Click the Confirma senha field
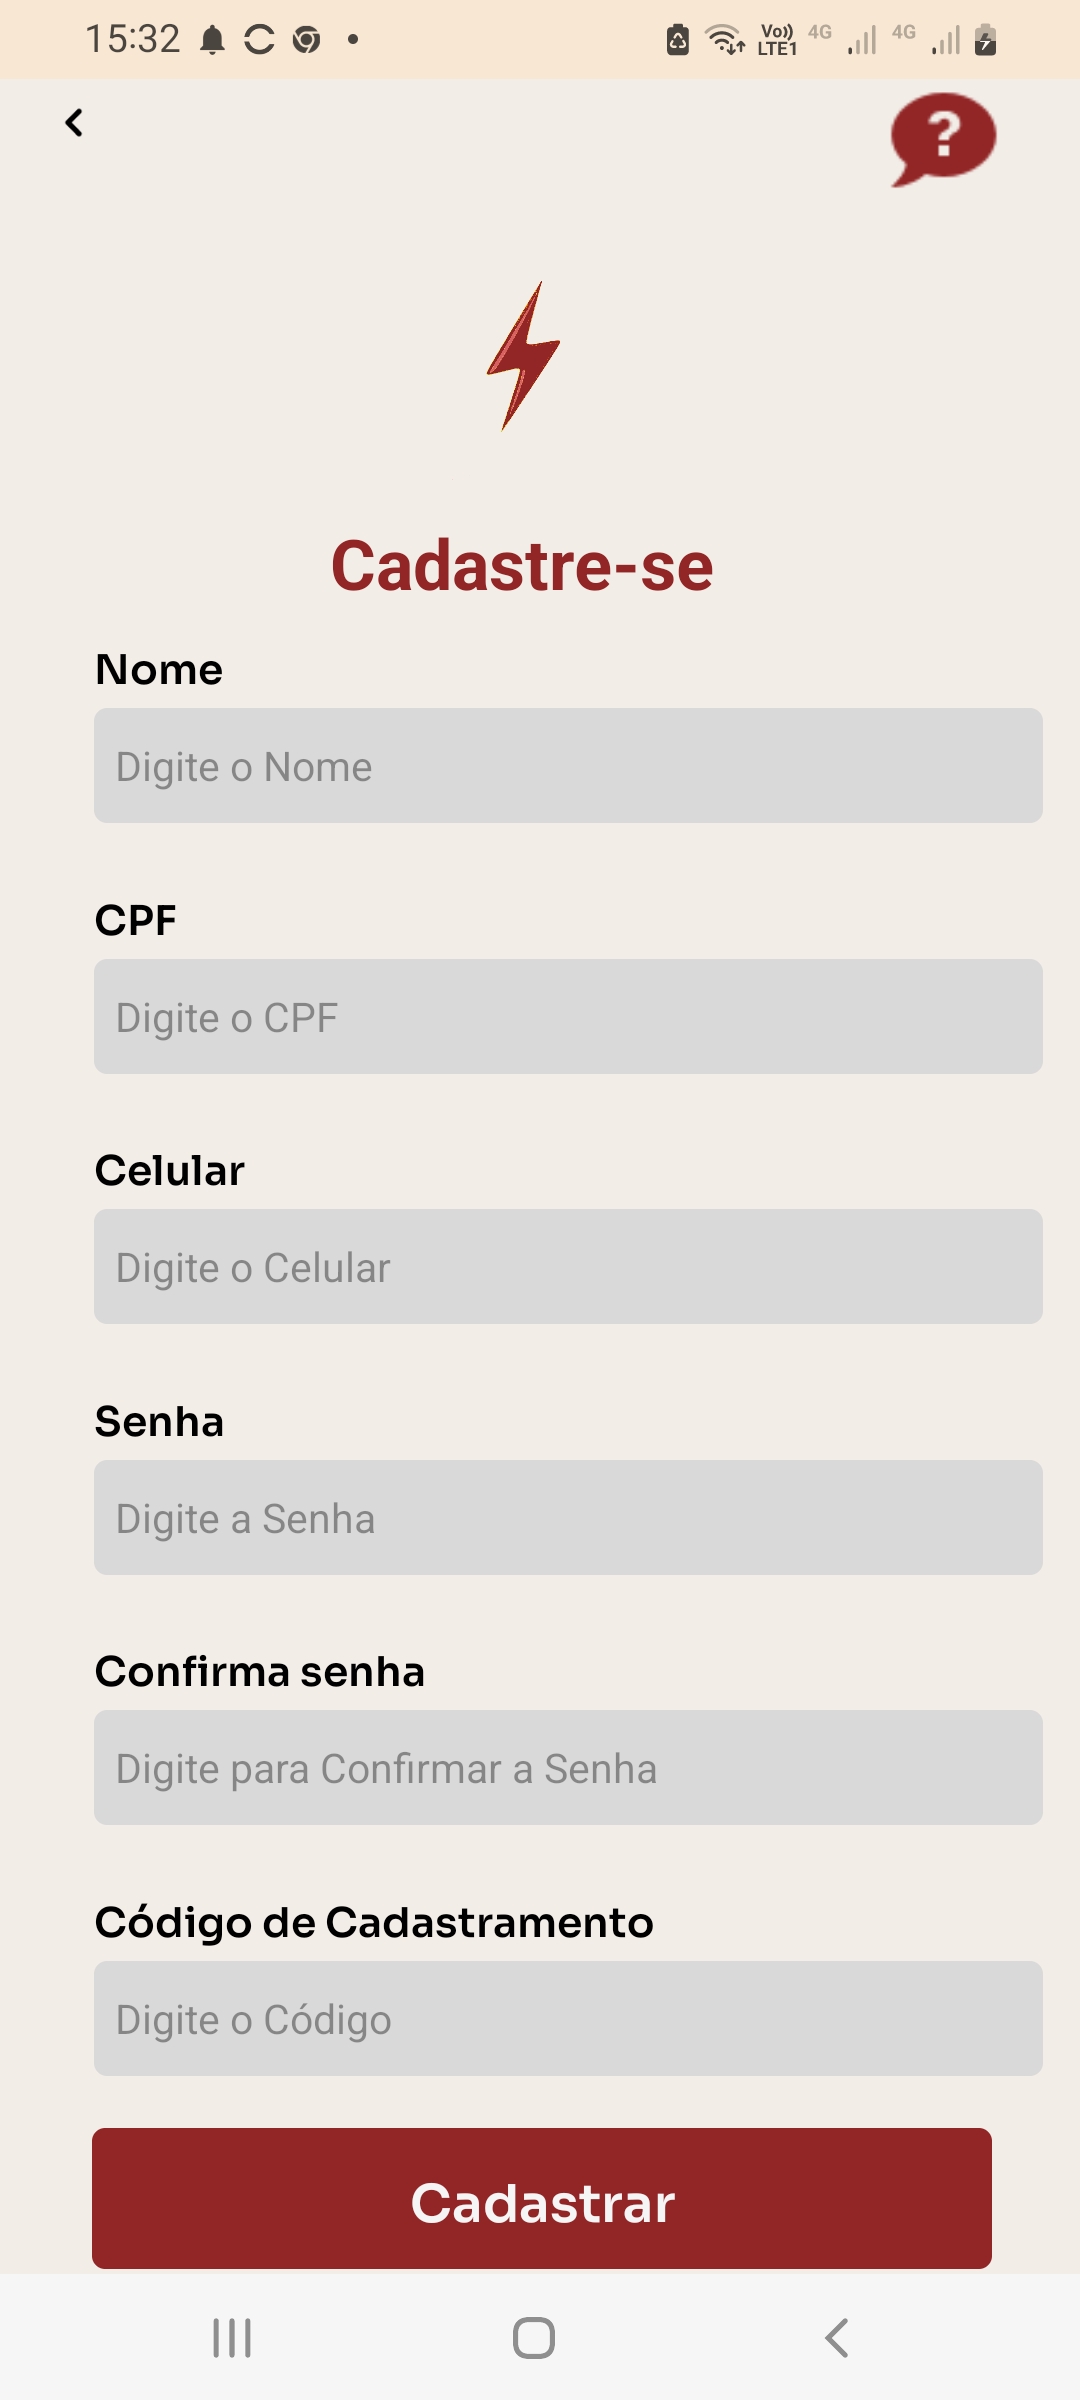Screen dimensions: 1080x2400 tap(568, 1768)
